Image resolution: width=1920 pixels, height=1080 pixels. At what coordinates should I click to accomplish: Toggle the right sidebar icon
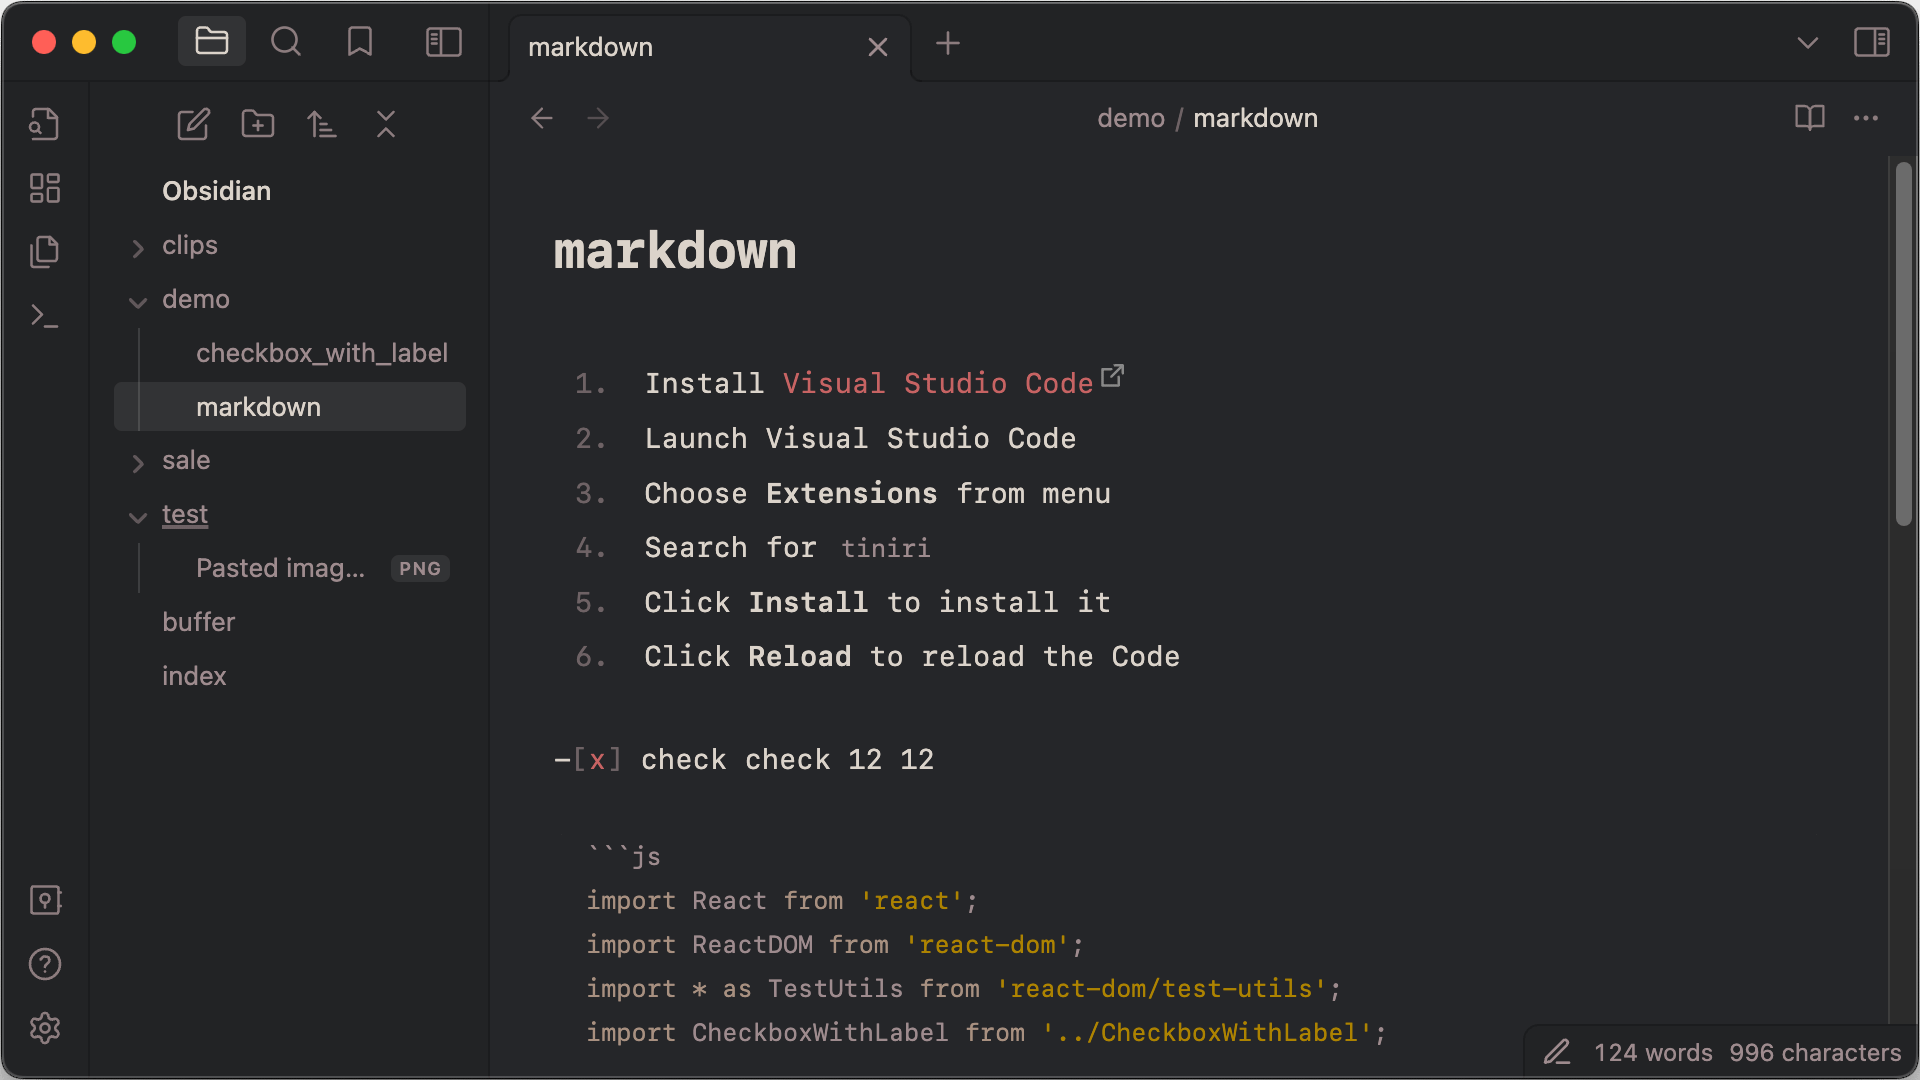coord(1871,42)
